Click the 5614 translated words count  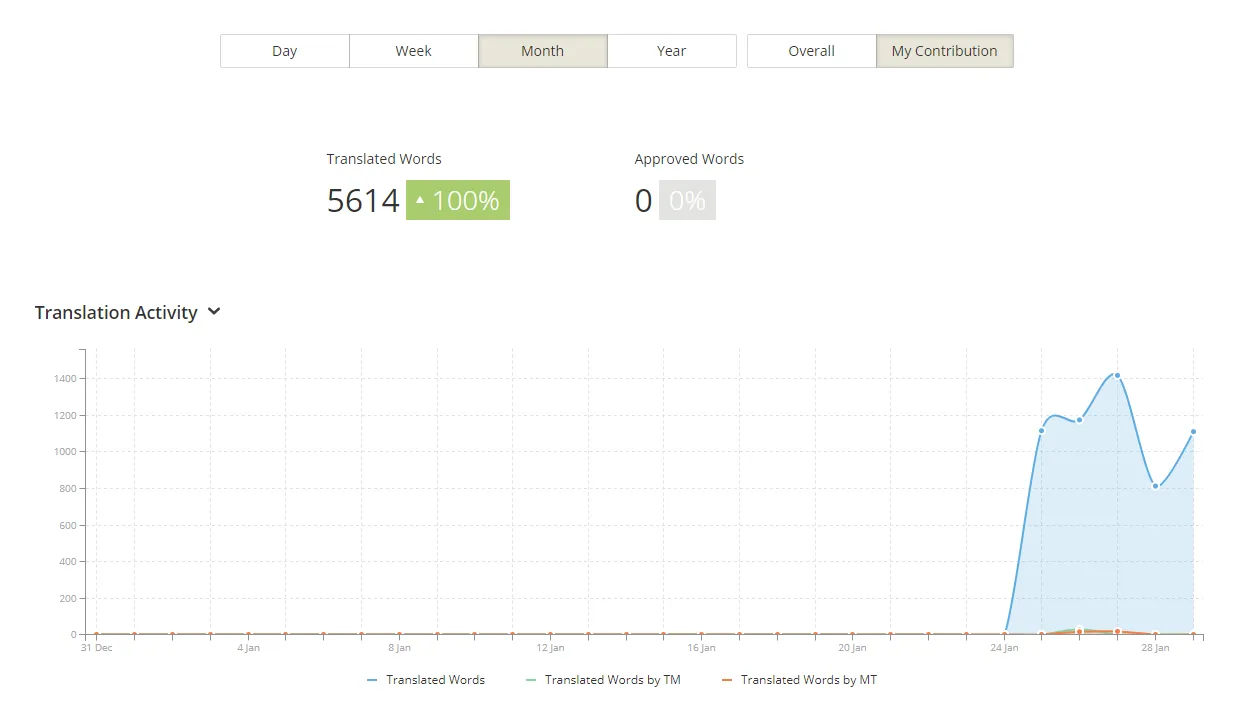point(363,201)
